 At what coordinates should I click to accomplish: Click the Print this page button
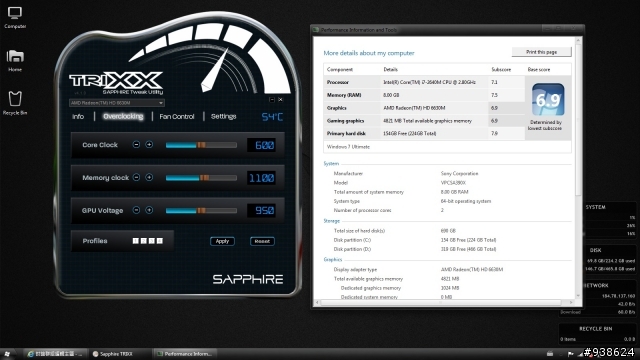[541, 52]
